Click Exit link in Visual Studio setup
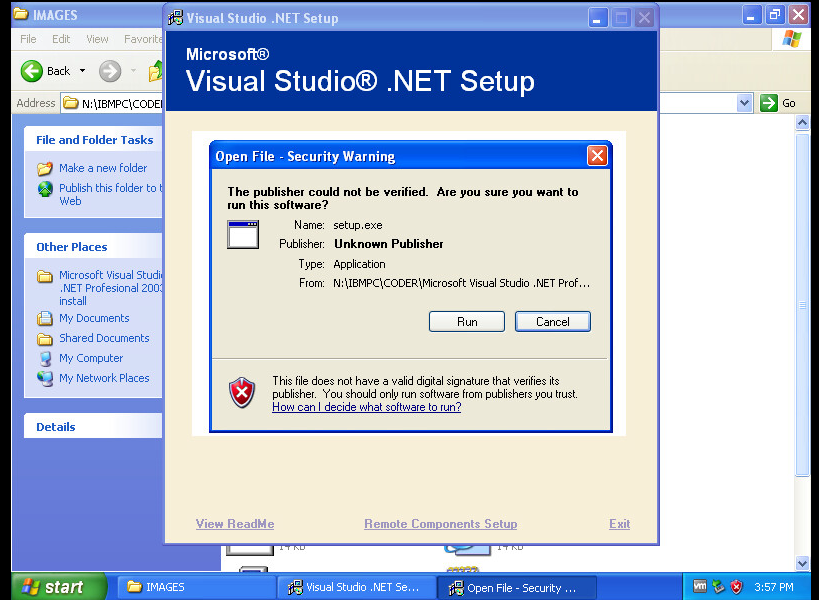 pyautogui.click(x=619, y=524)
